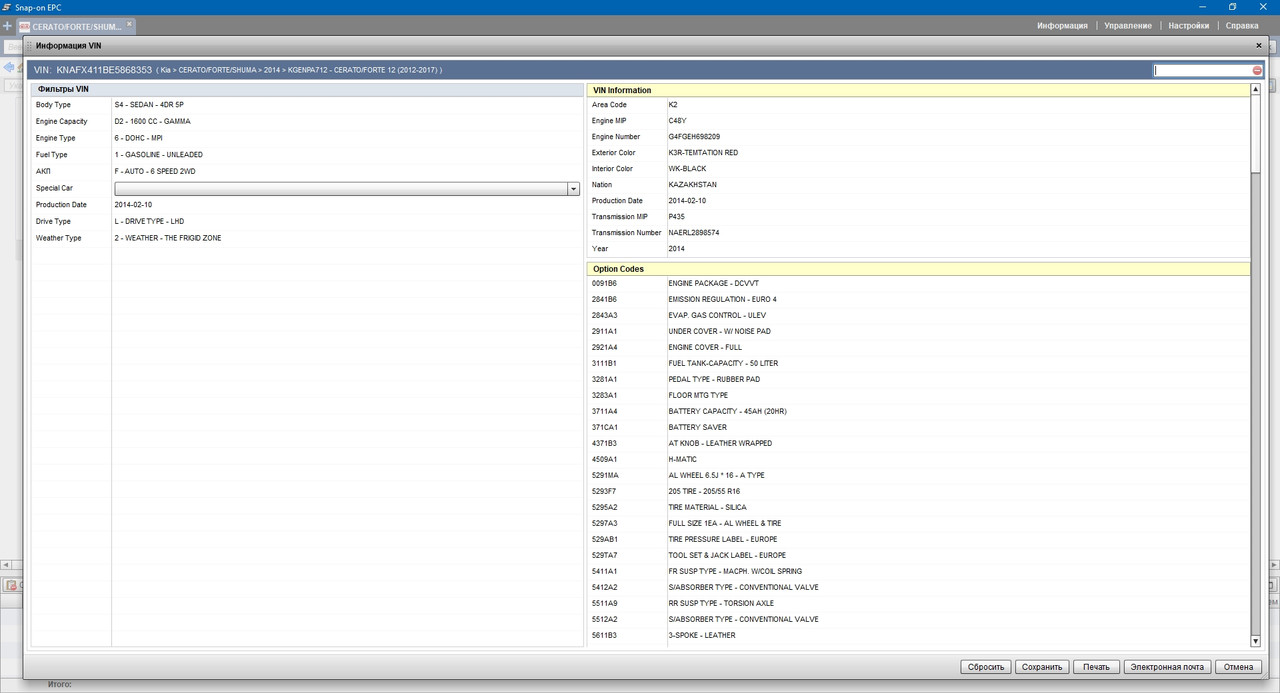Click the Option Codes section header
The height and width of the screenshot is (693, 1280).
click(918, 269)
